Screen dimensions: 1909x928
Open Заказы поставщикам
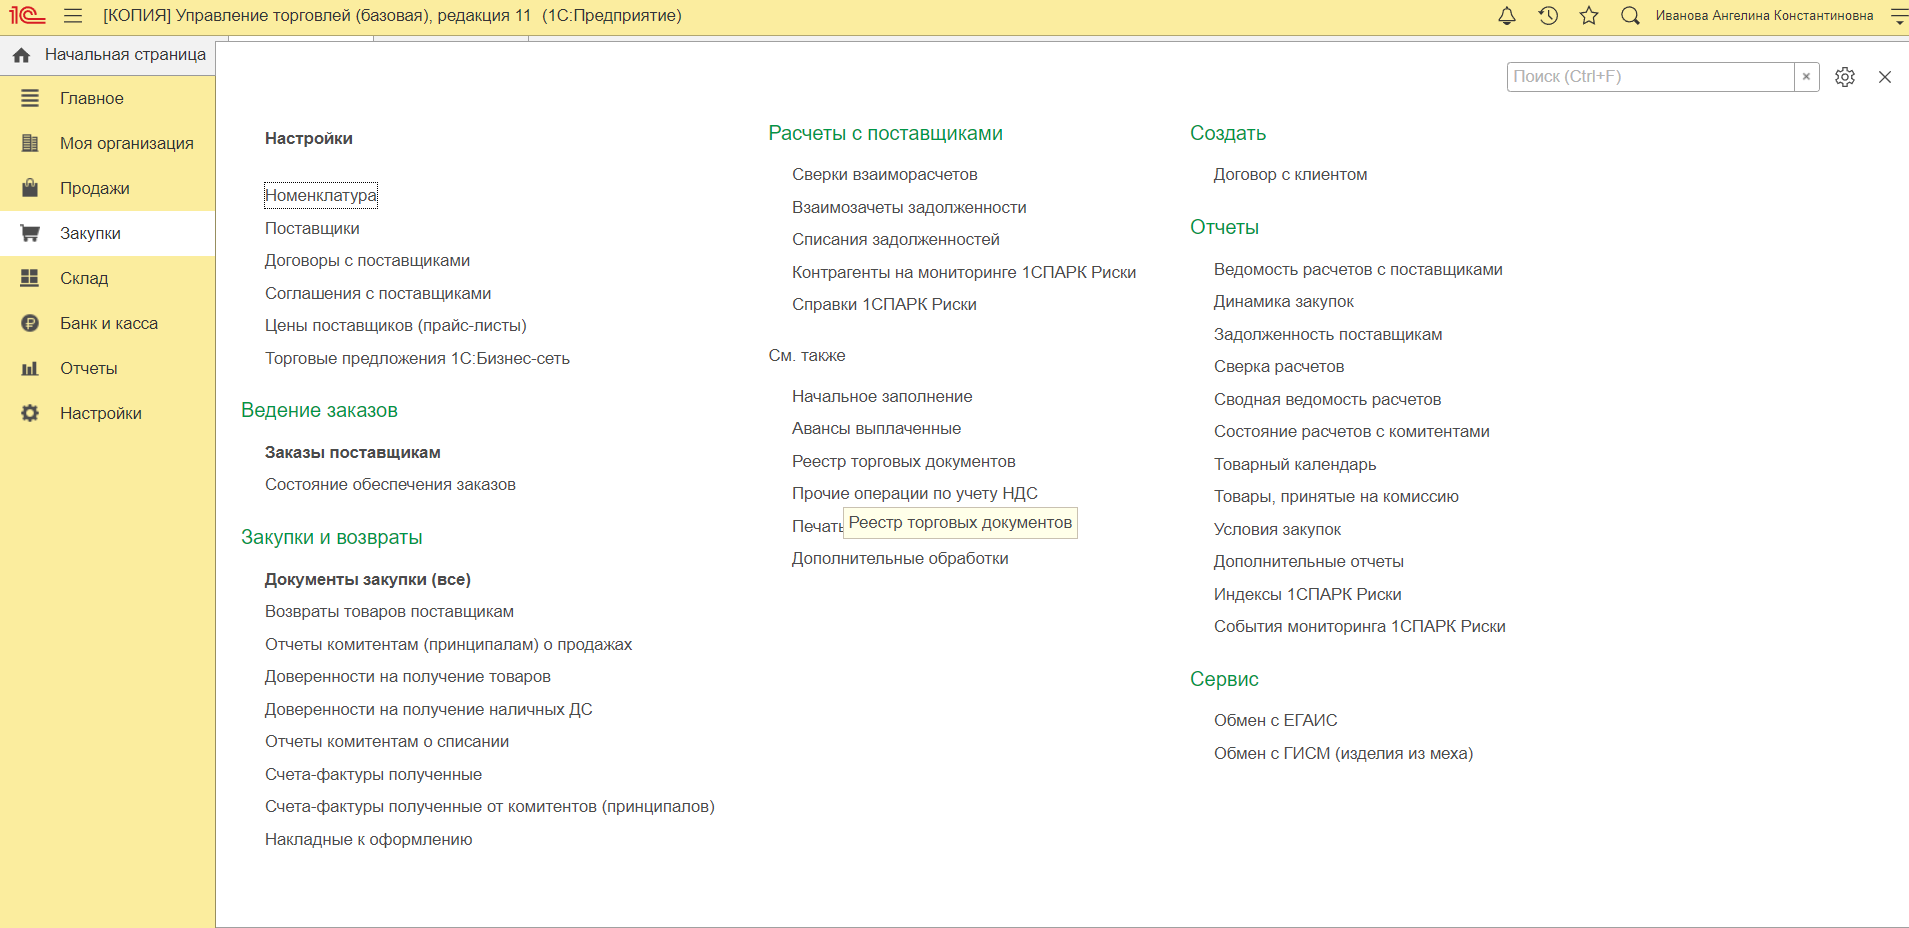click(x=353, y=452)
